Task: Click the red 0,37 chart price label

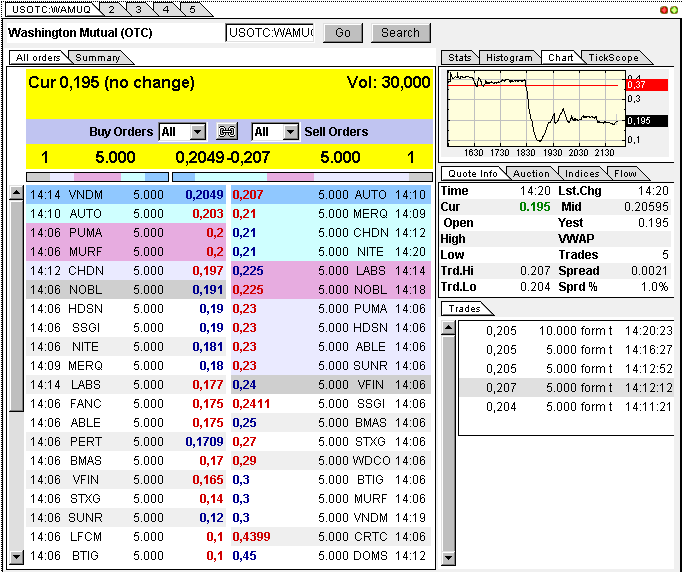Action: click(647, 84)
